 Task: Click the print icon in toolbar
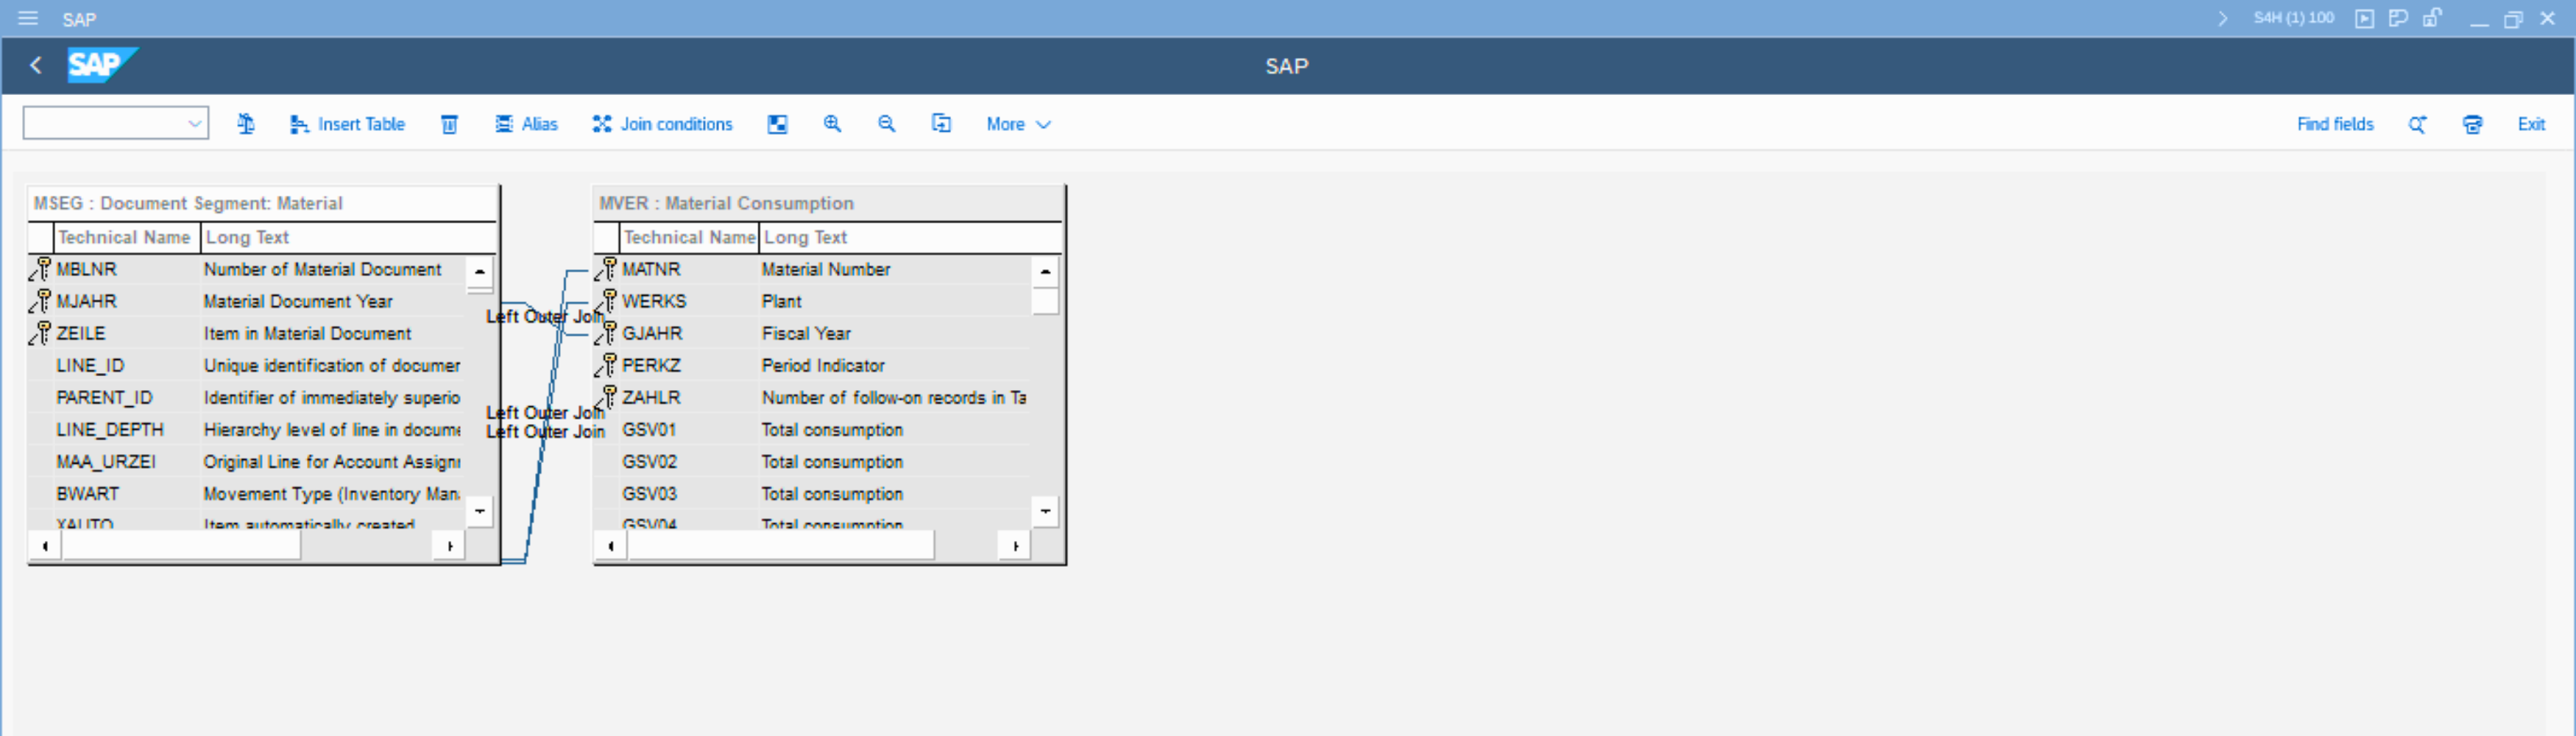(2472, 124)
